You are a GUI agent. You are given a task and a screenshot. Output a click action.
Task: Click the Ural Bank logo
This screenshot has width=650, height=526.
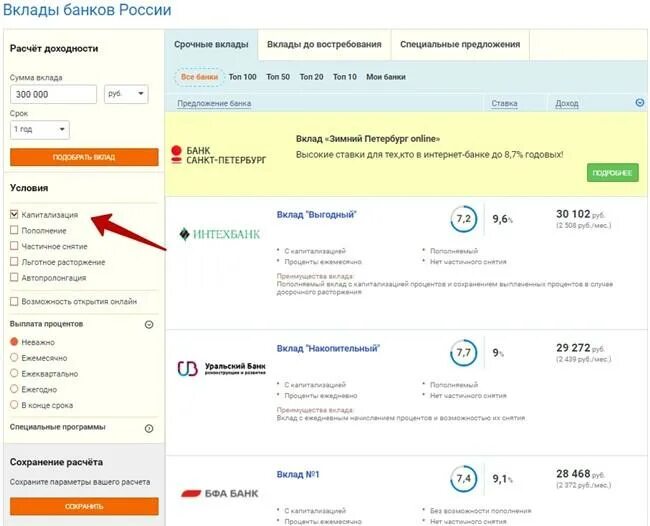click(x=221, y=368)
